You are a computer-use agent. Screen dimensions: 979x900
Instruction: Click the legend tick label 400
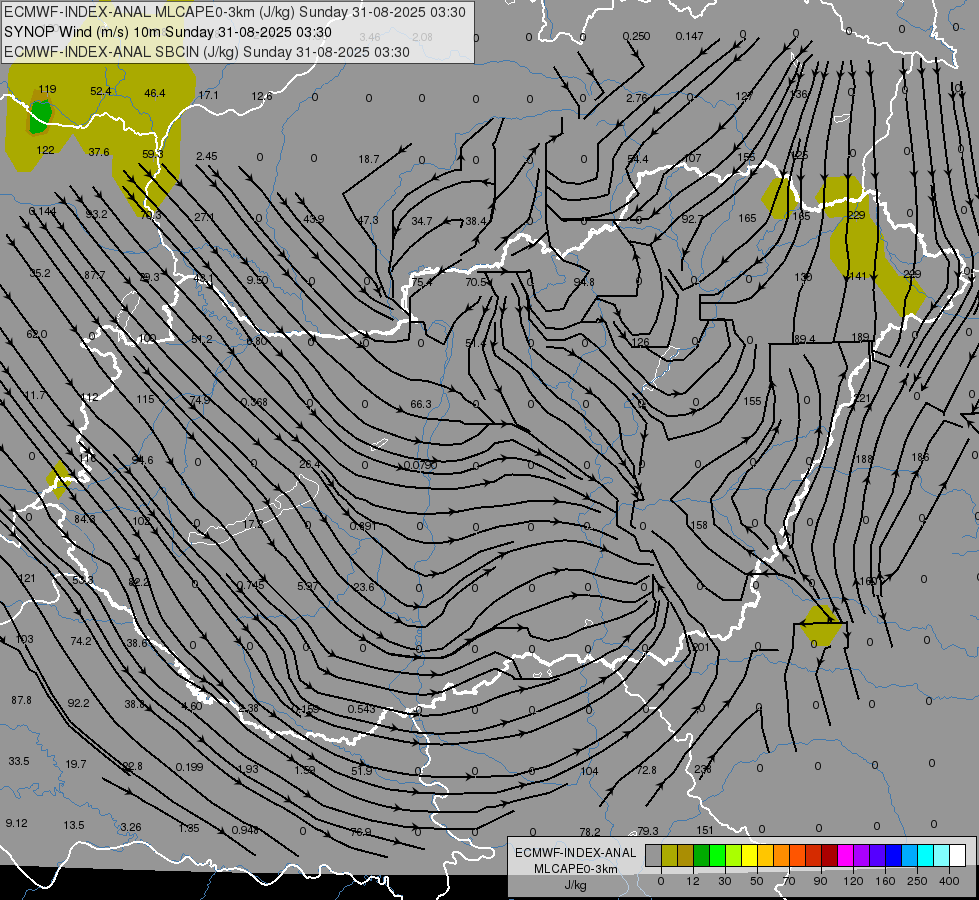[x=949, y=881]
